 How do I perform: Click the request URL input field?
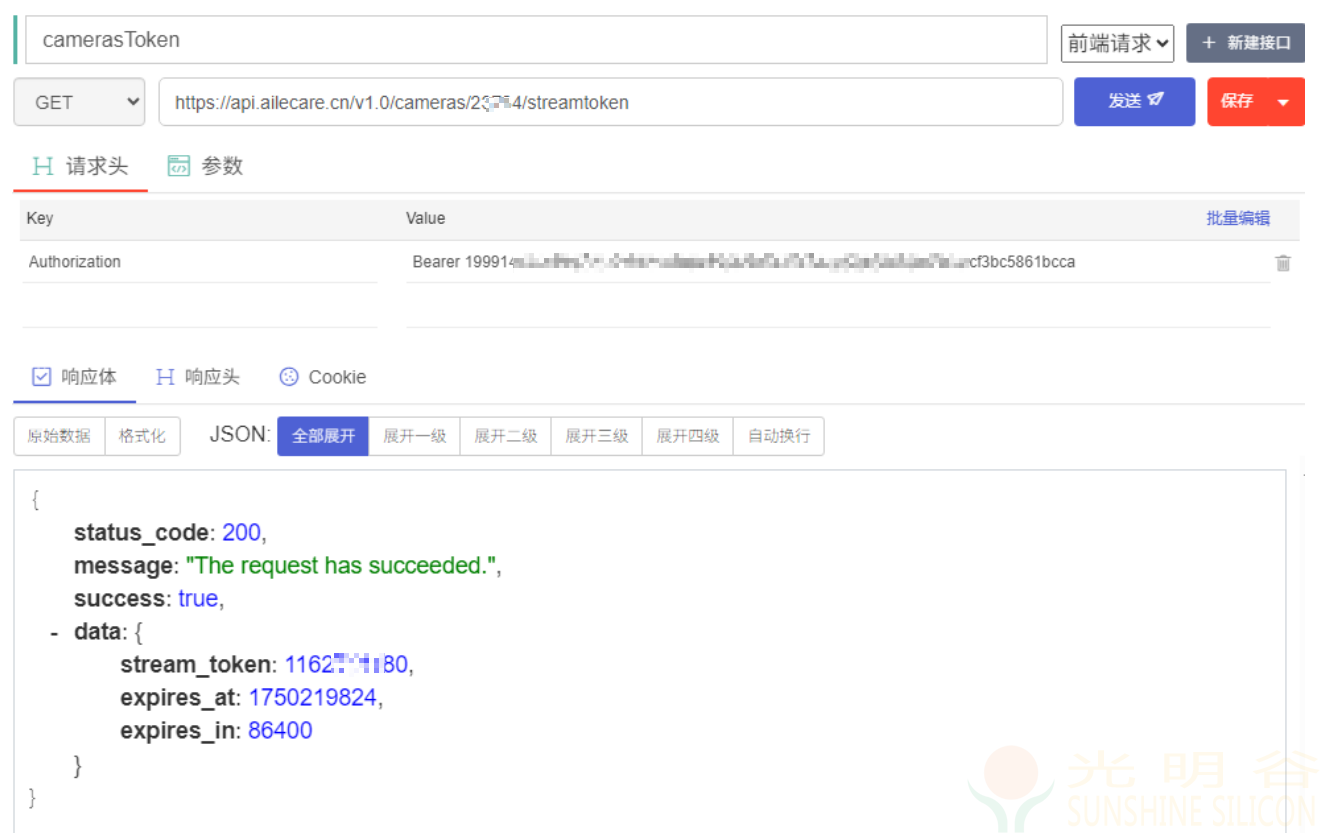610,102
